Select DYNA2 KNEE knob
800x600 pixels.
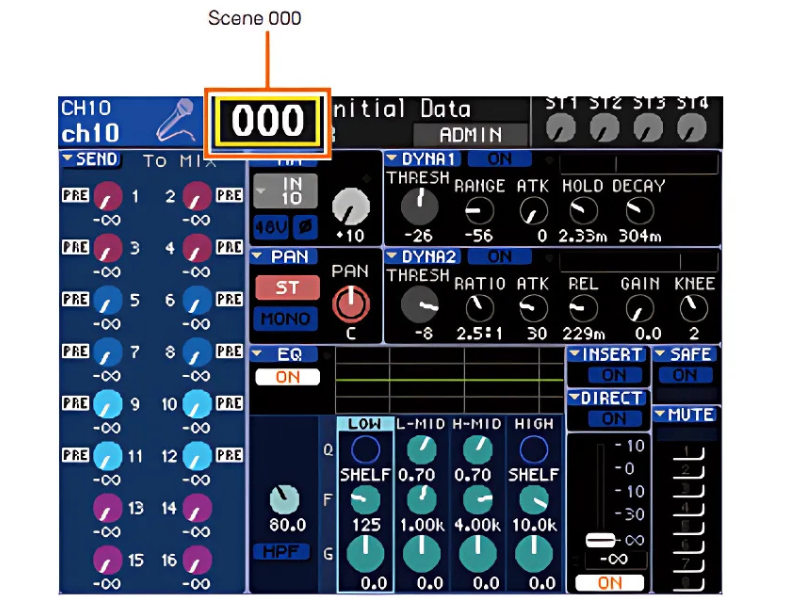click(x=693, y=309)
